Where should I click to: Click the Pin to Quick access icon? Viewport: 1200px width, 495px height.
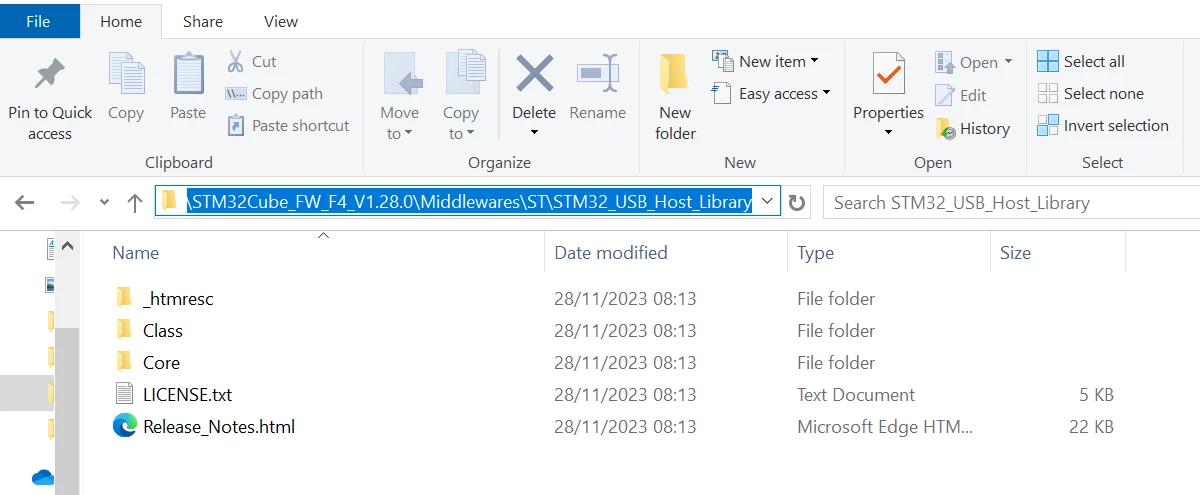[x=49, y=75]
